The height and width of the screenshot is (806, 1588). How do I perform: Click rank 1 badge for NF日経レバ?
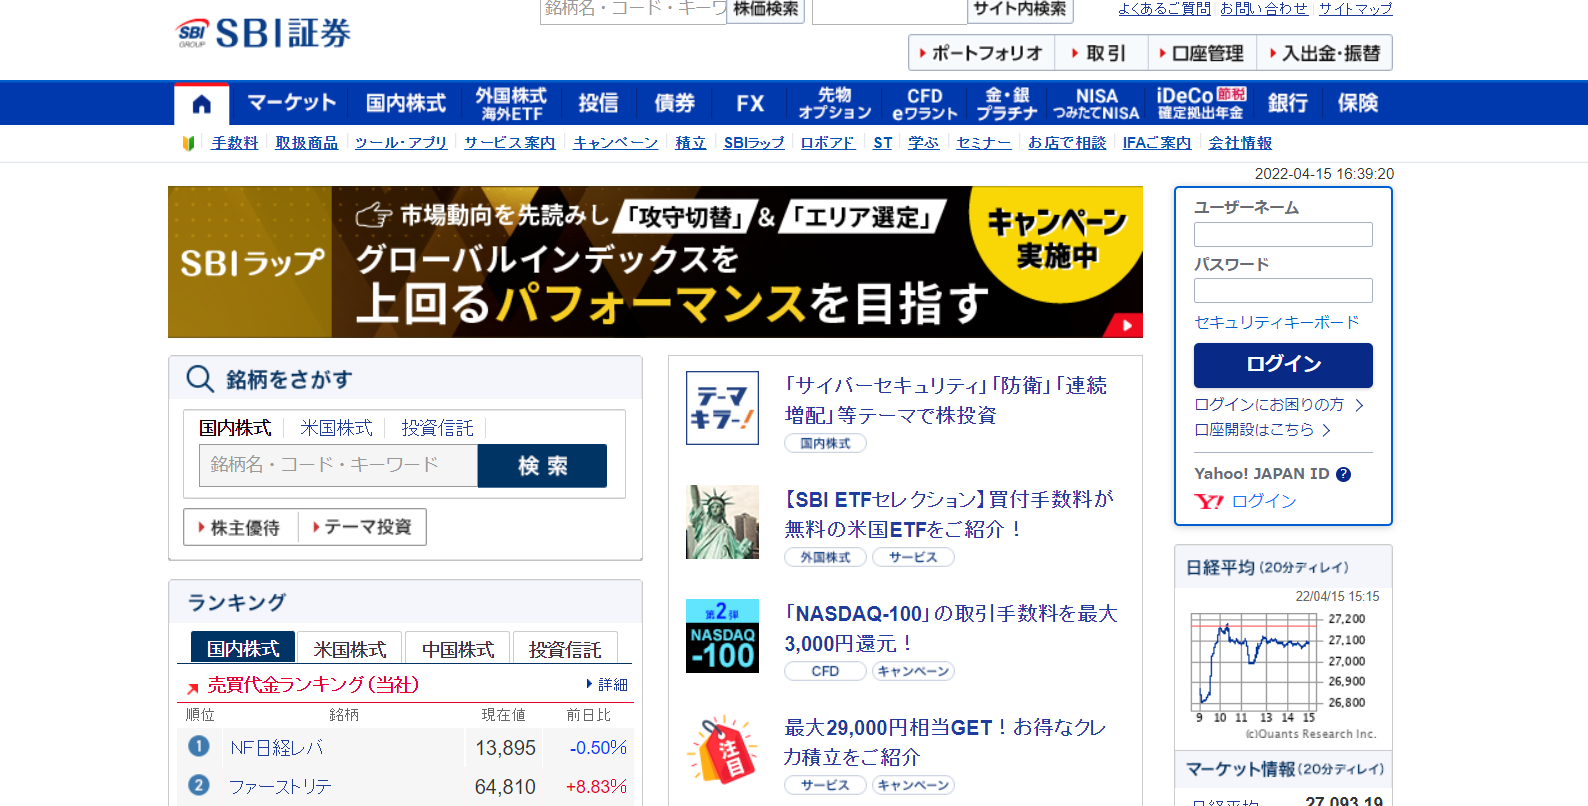pos(198,746)
